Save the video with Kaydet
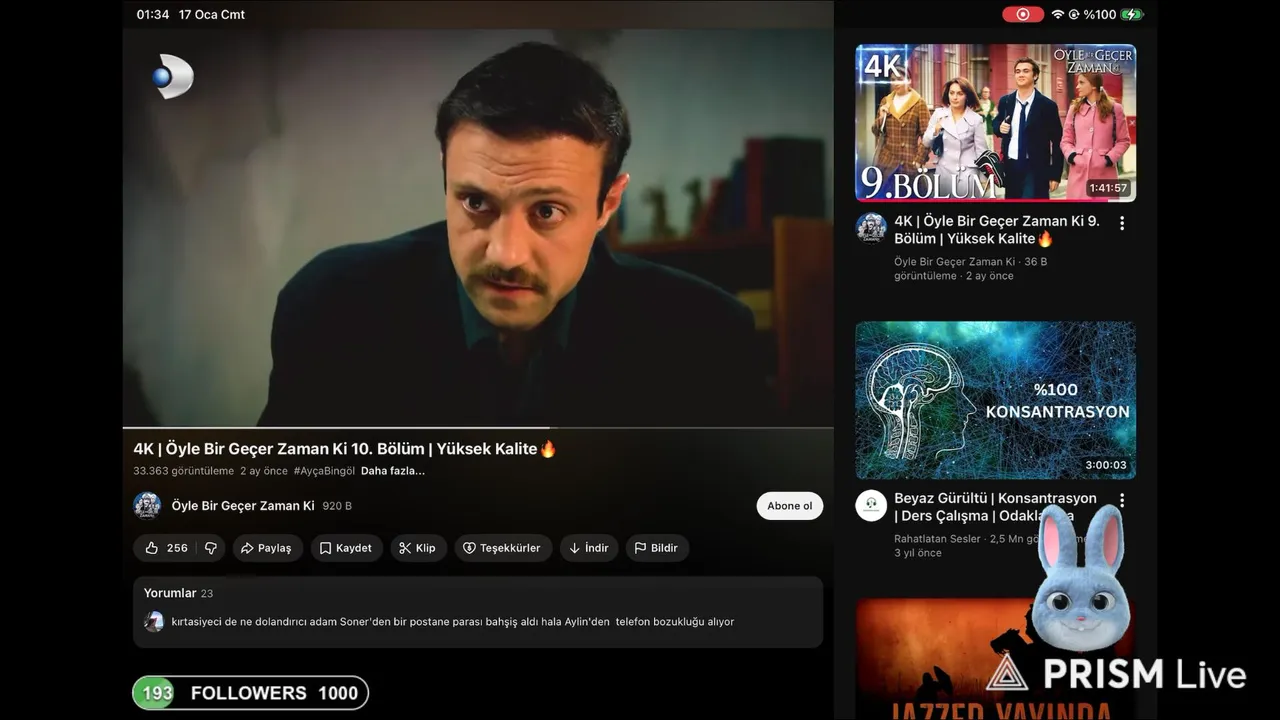The height and width of the screenshot is (720, 1280). (346, 548)
